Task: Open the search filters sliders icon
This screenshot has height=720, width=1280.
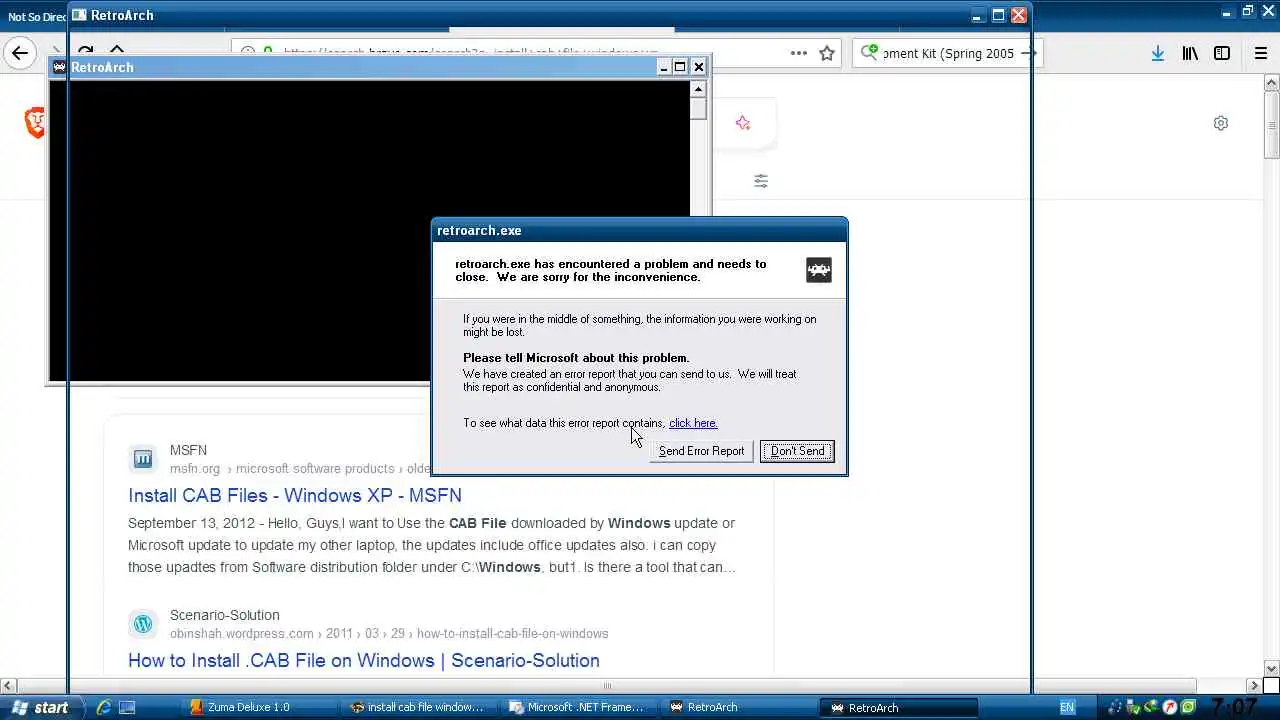Action: pos(761,181)
